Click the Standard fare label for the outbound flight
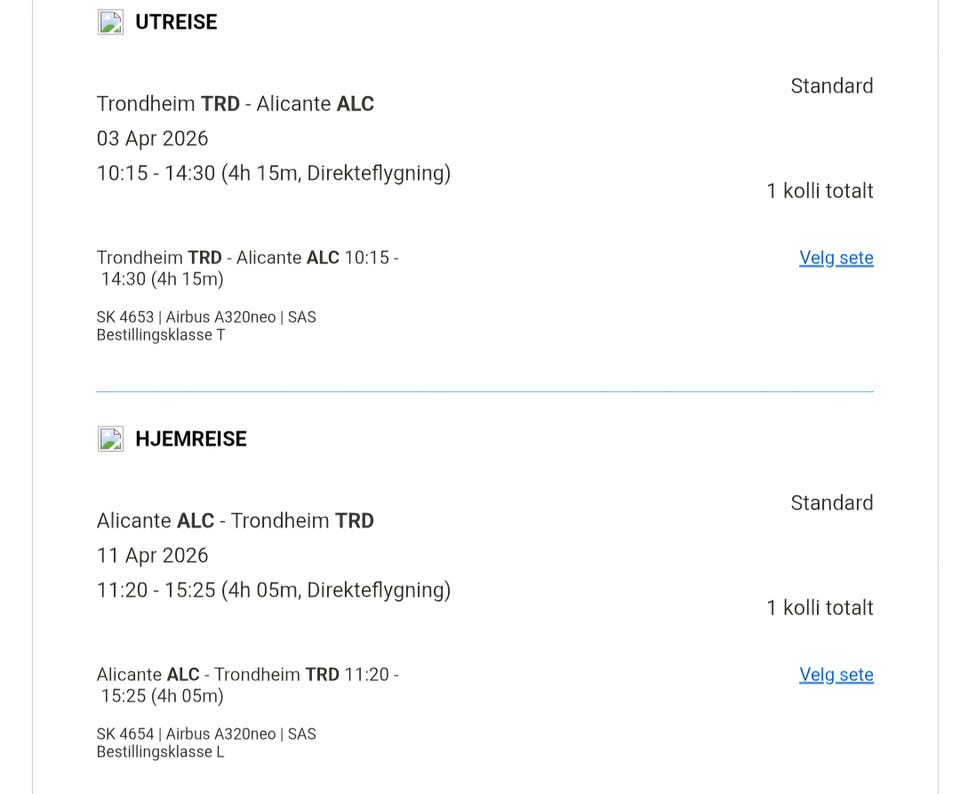Viewport: 960px width, 794px height. coord(831,87)
